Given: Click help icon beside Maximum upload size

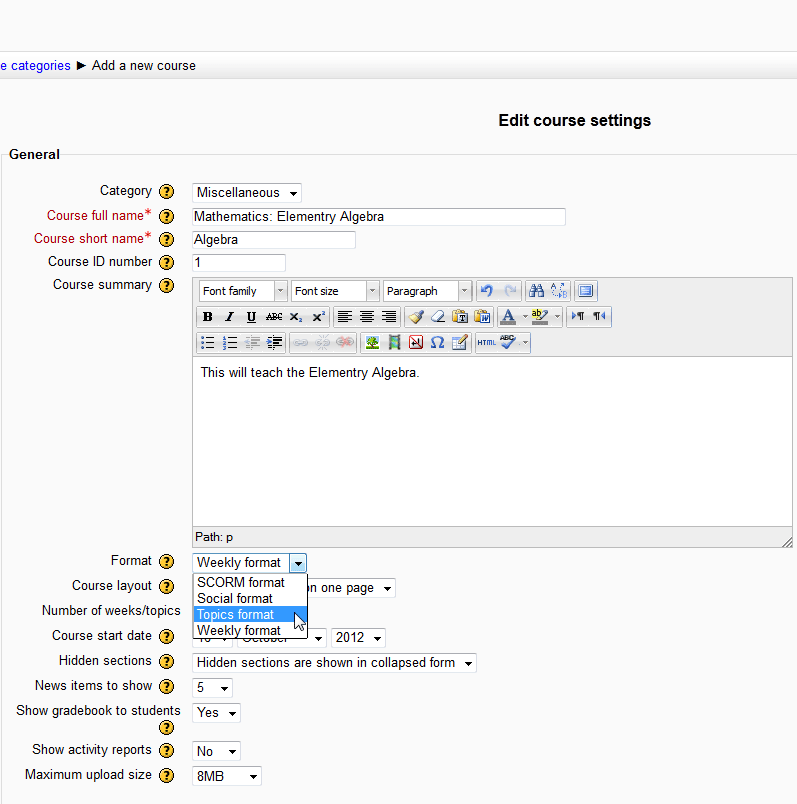Looking at the screenshot, I should coord(168,776).
